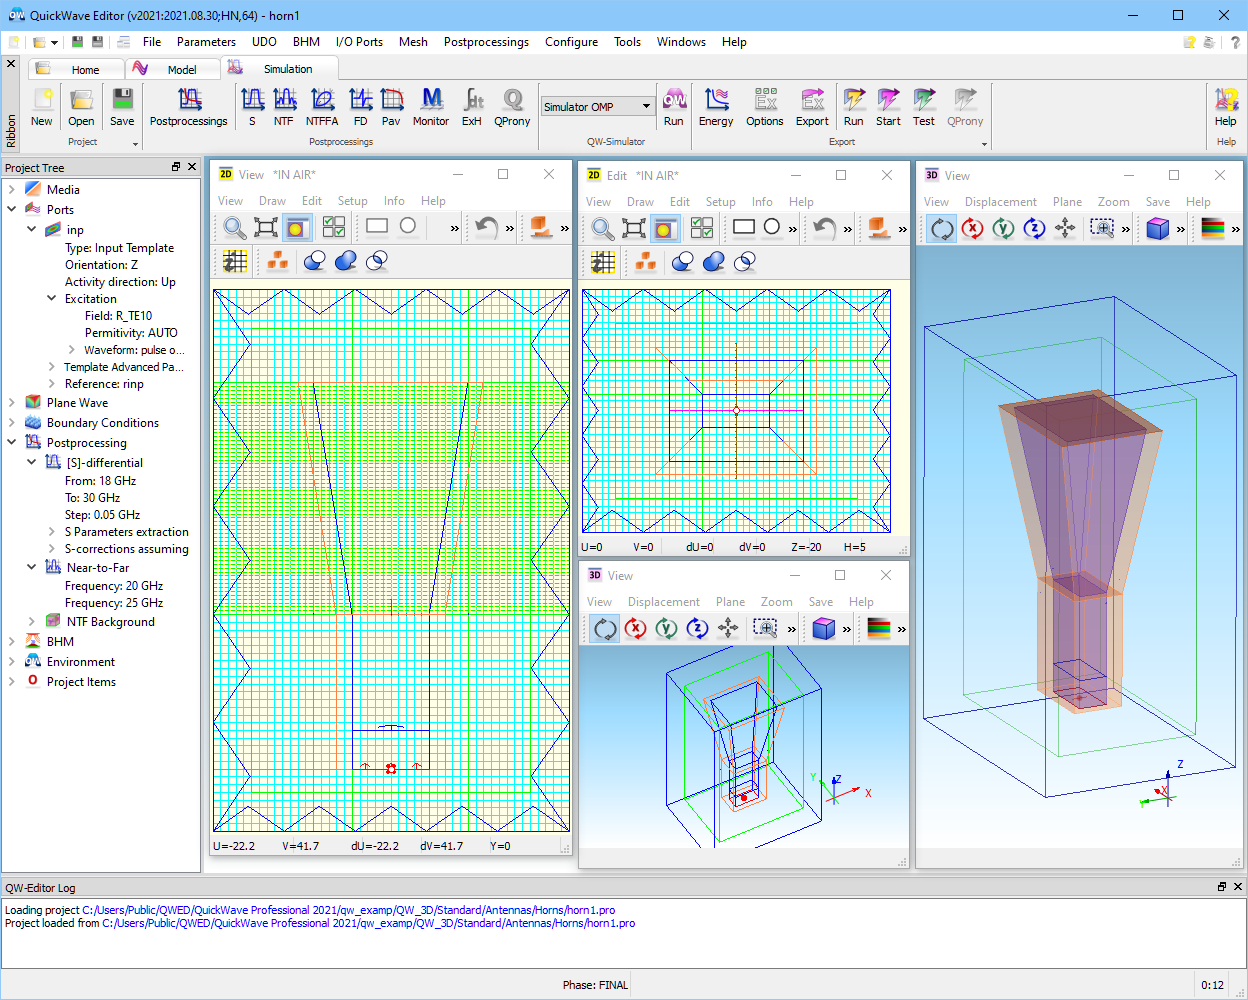Toggle free rotation mode in large 3D View
Screen dimensions: 1248x1000
click(x=942, y=228)
